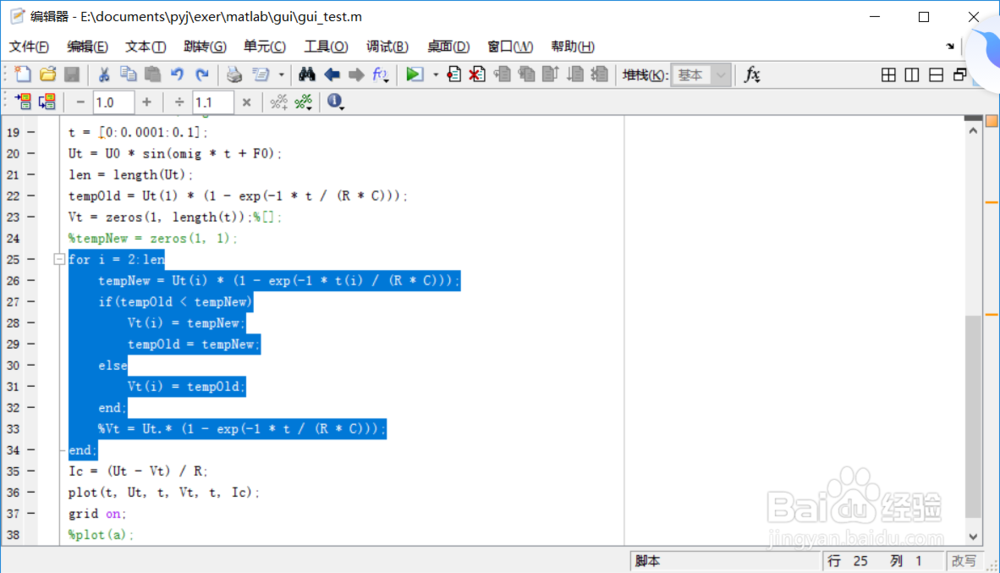The width and height of the screenshot is (1000, 573).
Task: Open the 跳转(G) menu
Action: (205, 47)
